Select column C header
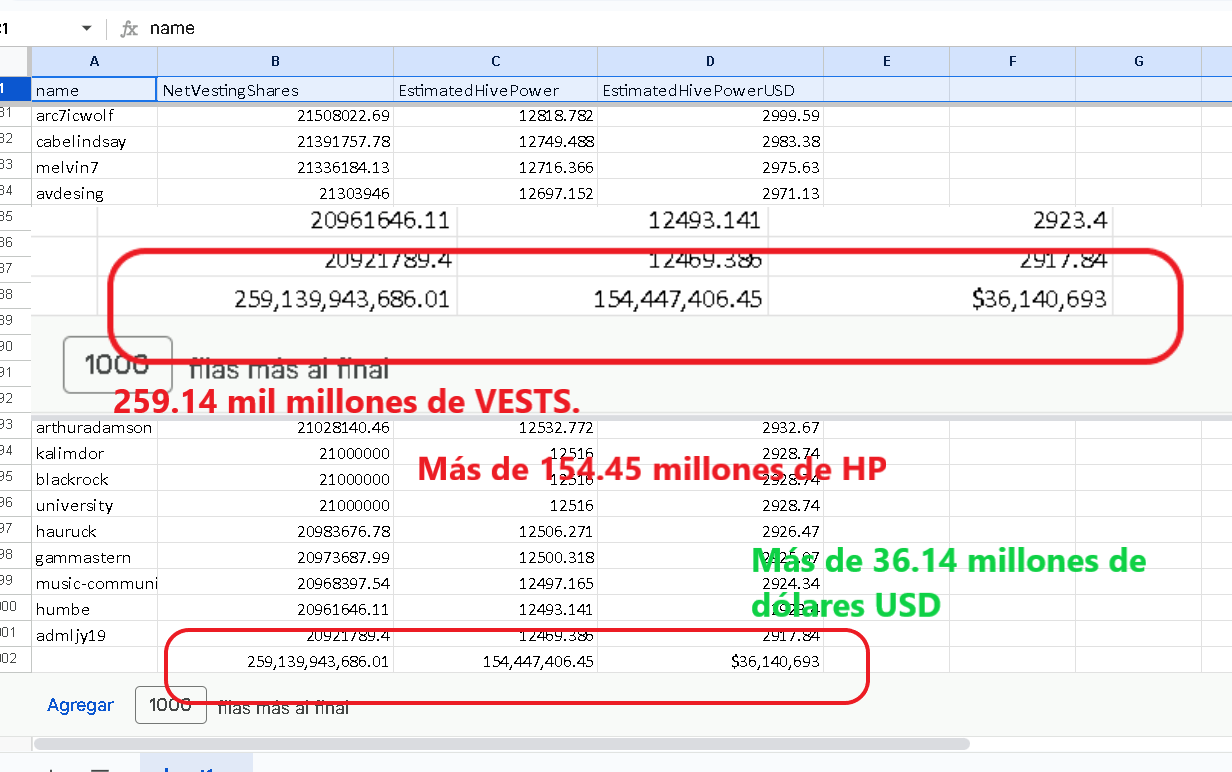Image resolution: width=1232 pixels, height=772 pixels. pos(496,61)
